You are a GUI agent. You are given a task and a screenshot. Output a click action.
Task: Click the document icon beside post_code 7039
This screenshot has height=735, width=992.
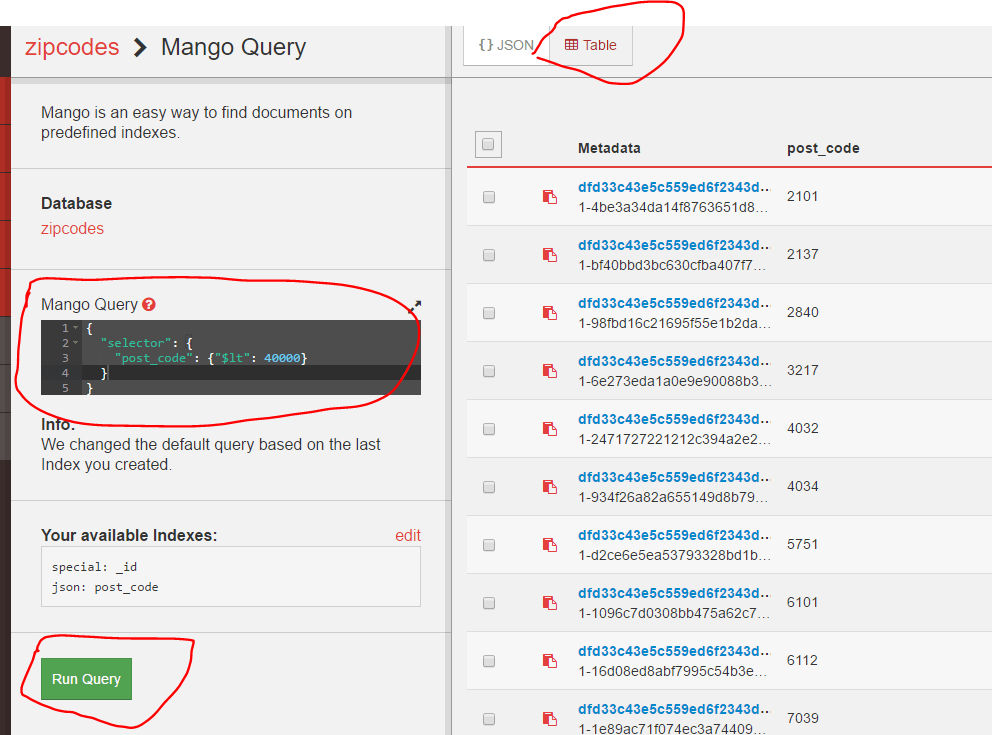click(548, 719)
